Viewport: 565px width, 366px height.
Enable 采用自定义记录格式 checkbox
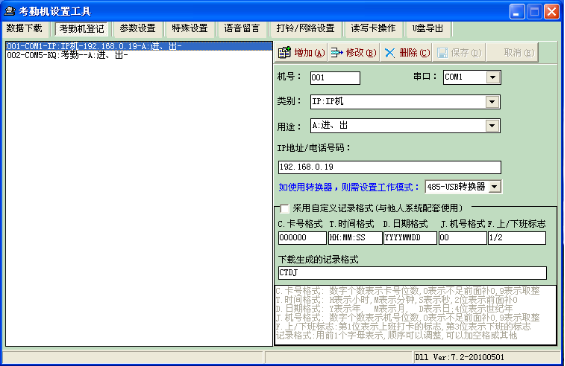(x=284, y=208)
